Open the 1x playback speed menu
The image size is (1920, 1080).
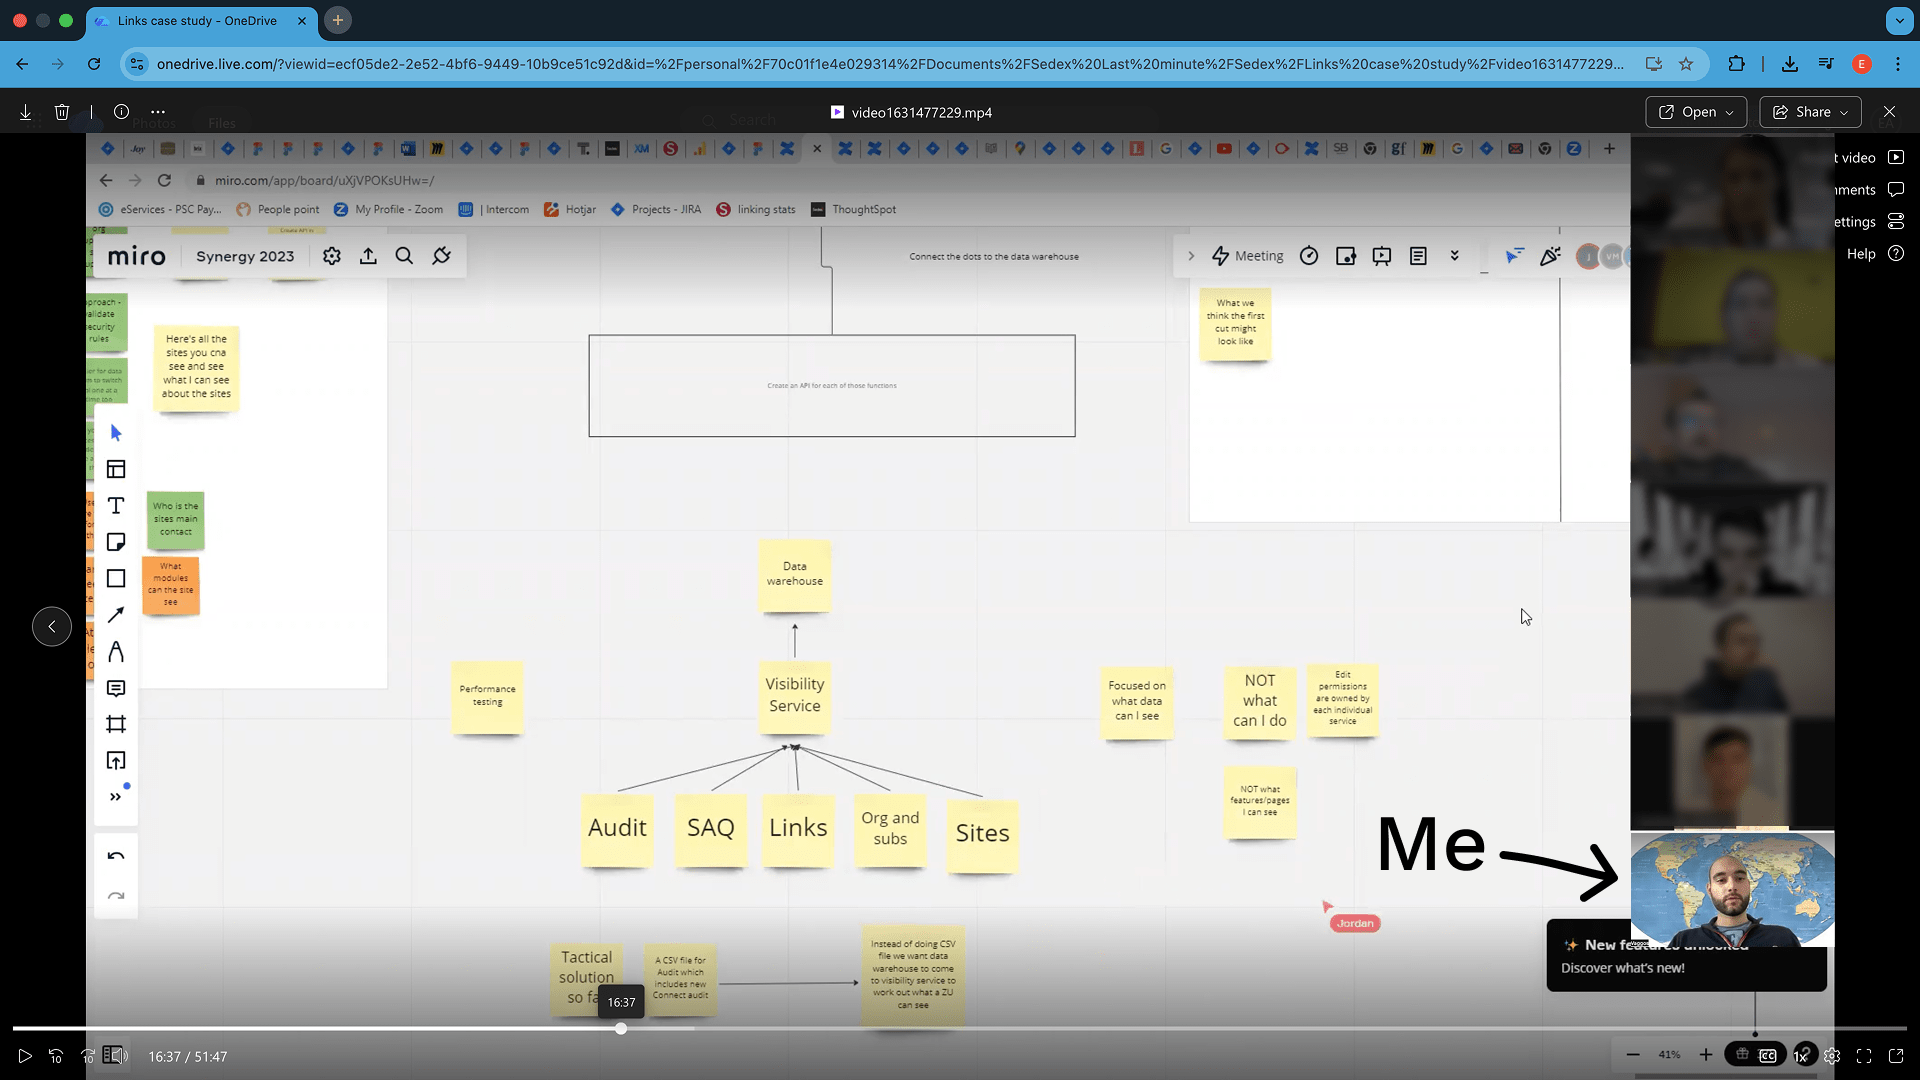click(1800, 1056)
